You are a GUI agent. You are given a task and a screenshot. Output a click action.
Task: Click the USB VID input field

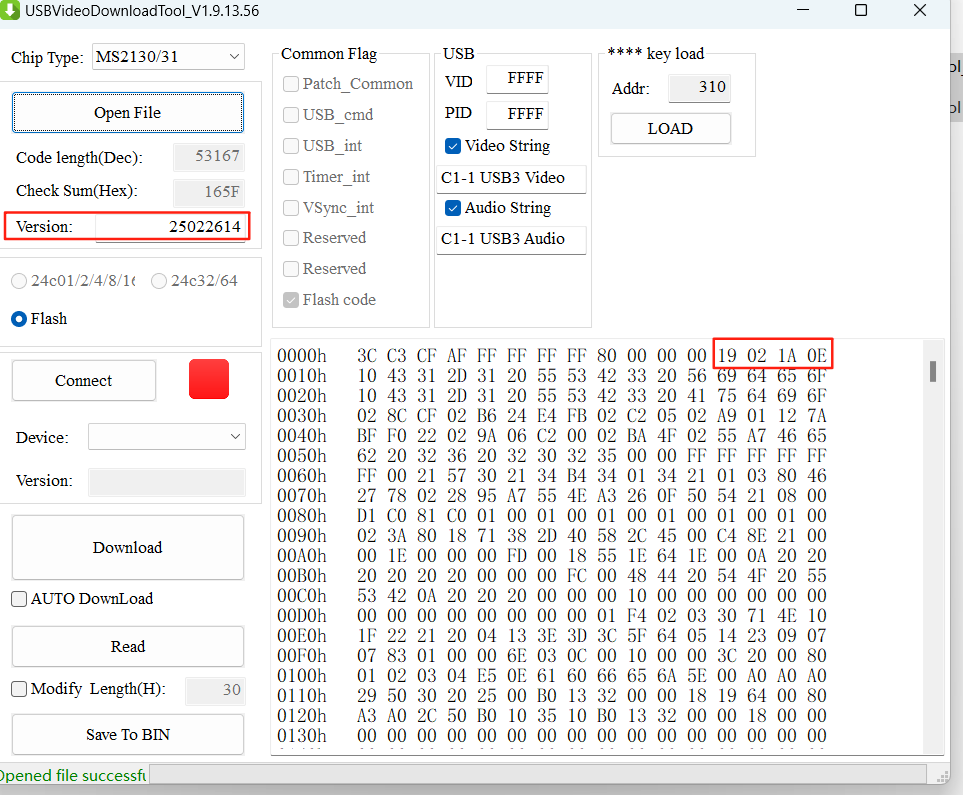517,79
